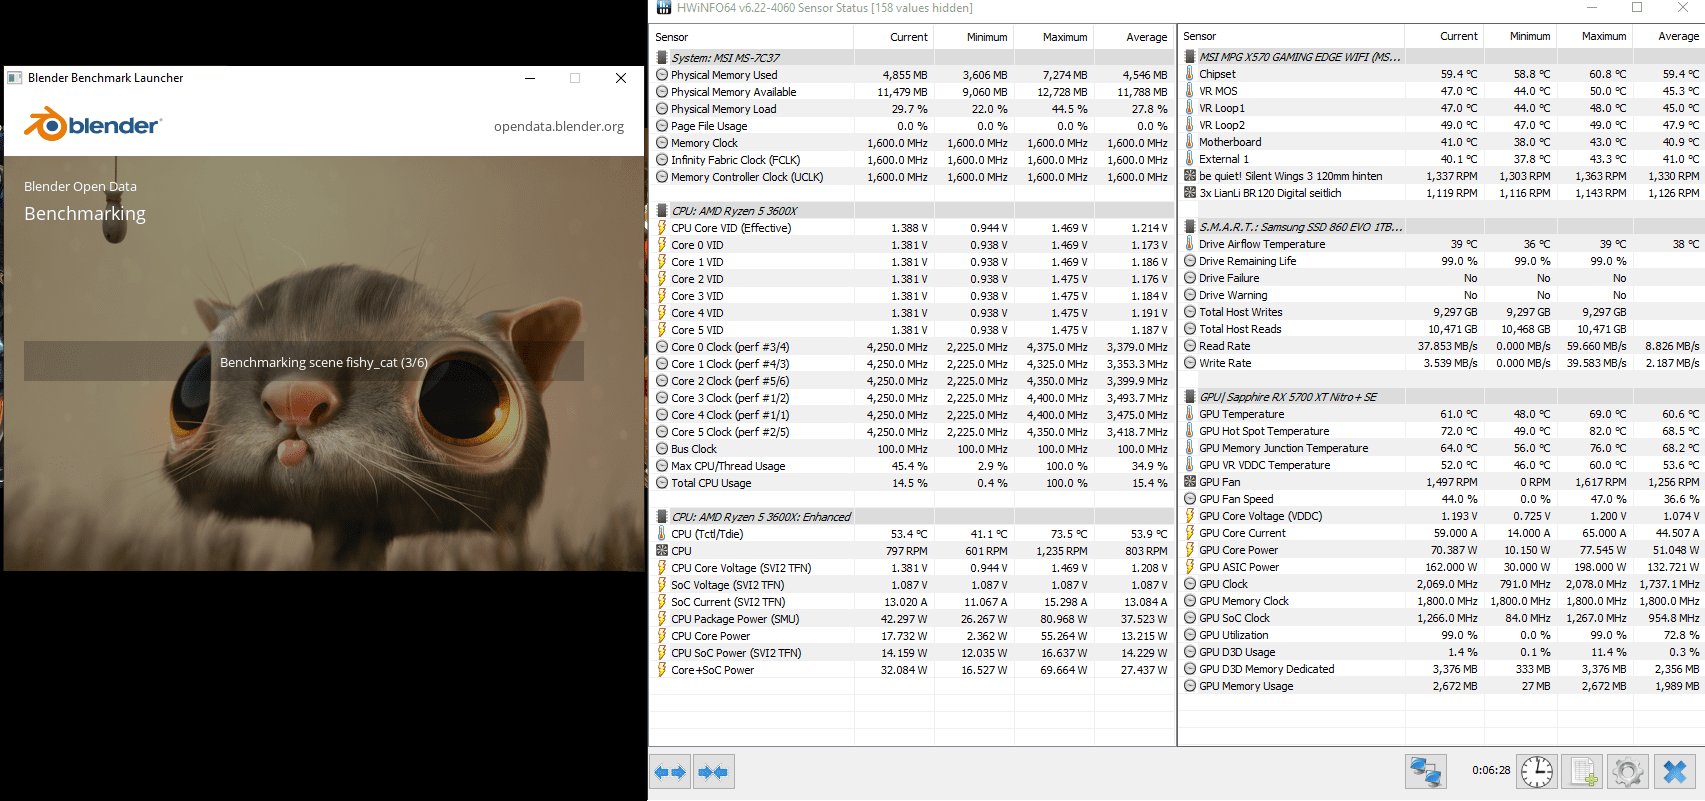Click the thermometer icon beside Chipset

[x=1190, y=74]
